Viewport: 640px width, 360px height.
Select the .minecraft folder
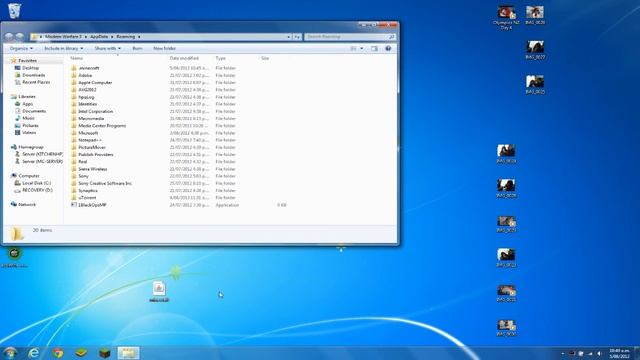(89, 68)
